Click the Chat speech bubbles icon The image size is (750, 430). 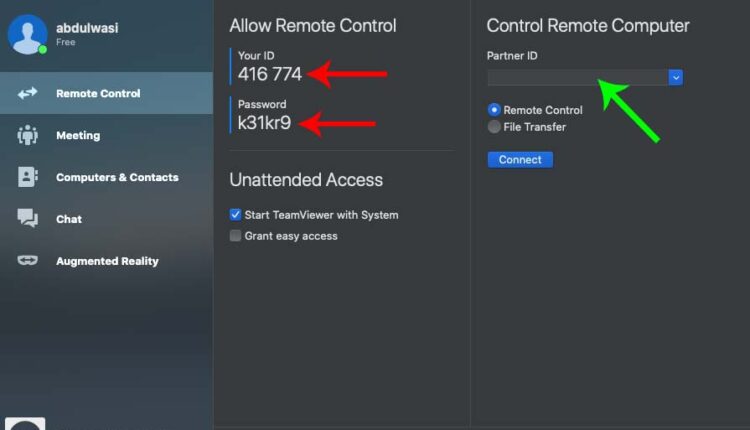point(27,218)
